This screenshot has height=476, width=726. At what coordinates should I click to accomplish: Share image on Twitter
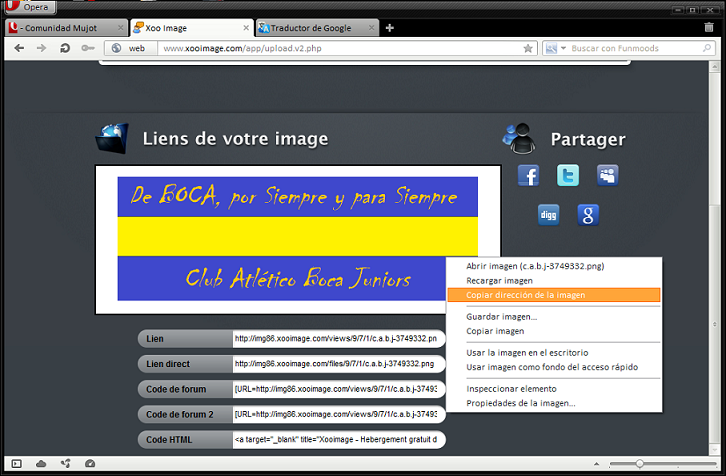(568, 176)
